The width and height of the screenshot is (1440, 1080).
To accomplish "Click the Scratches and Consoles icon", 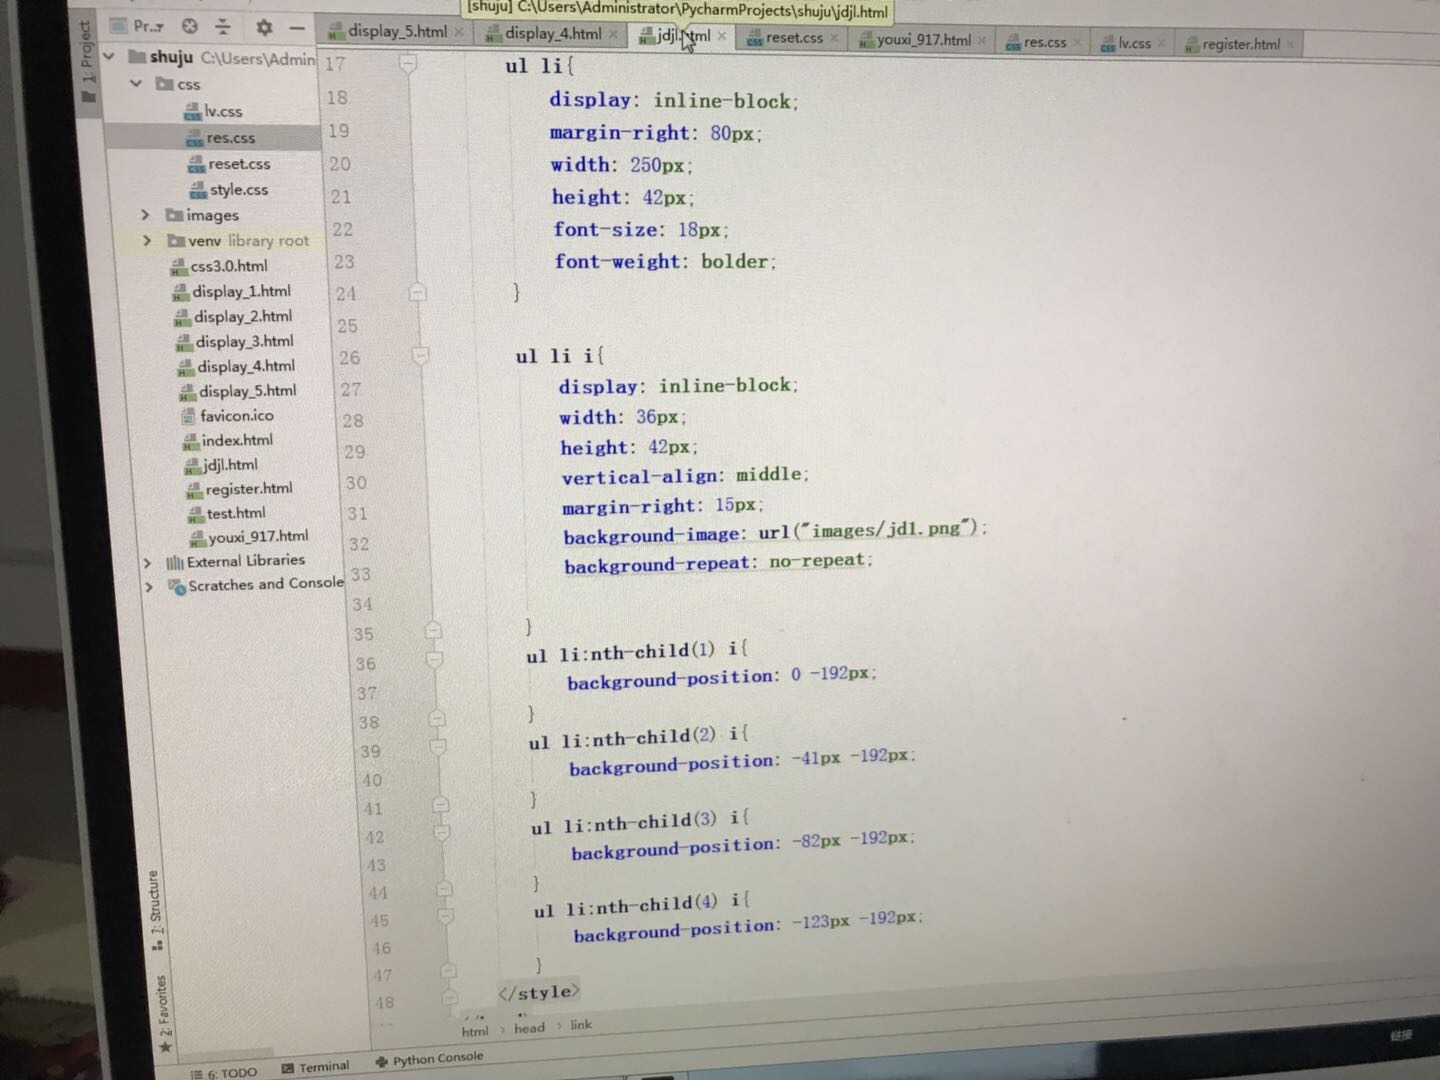I will point(178,587).
